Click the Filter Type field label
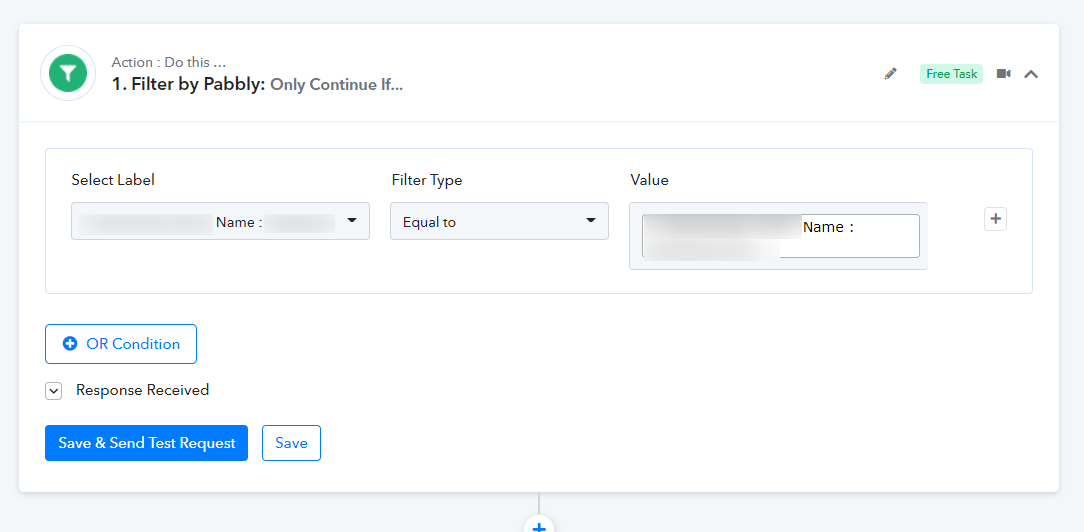1084x532 pixels. pyautogui.click(x=426, y=180)
